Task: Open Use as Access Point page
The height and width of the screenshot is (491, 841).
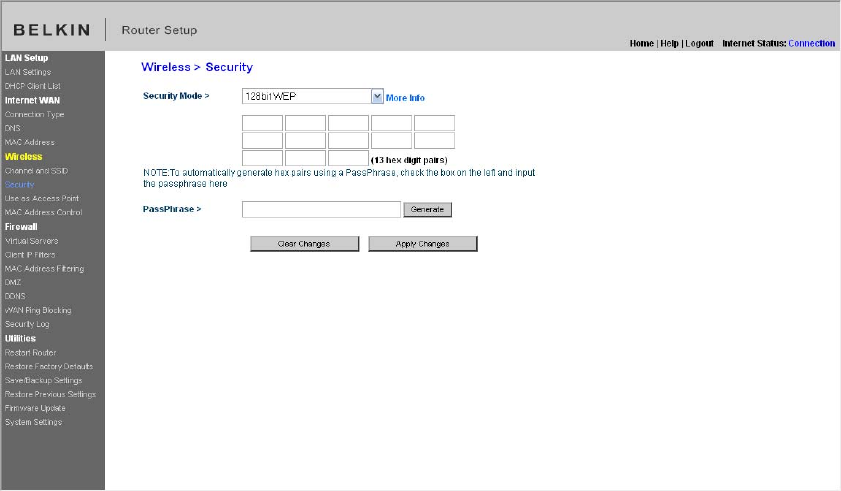Action: [42, 199]
